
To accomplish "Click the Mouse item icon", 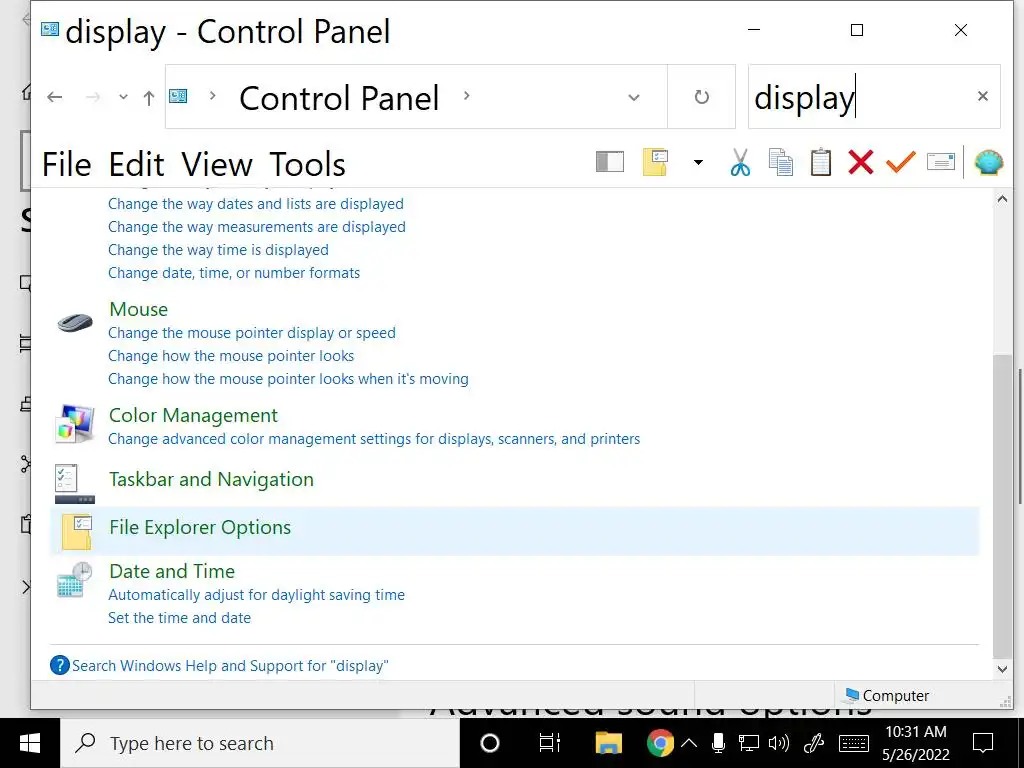I will 75,322.
